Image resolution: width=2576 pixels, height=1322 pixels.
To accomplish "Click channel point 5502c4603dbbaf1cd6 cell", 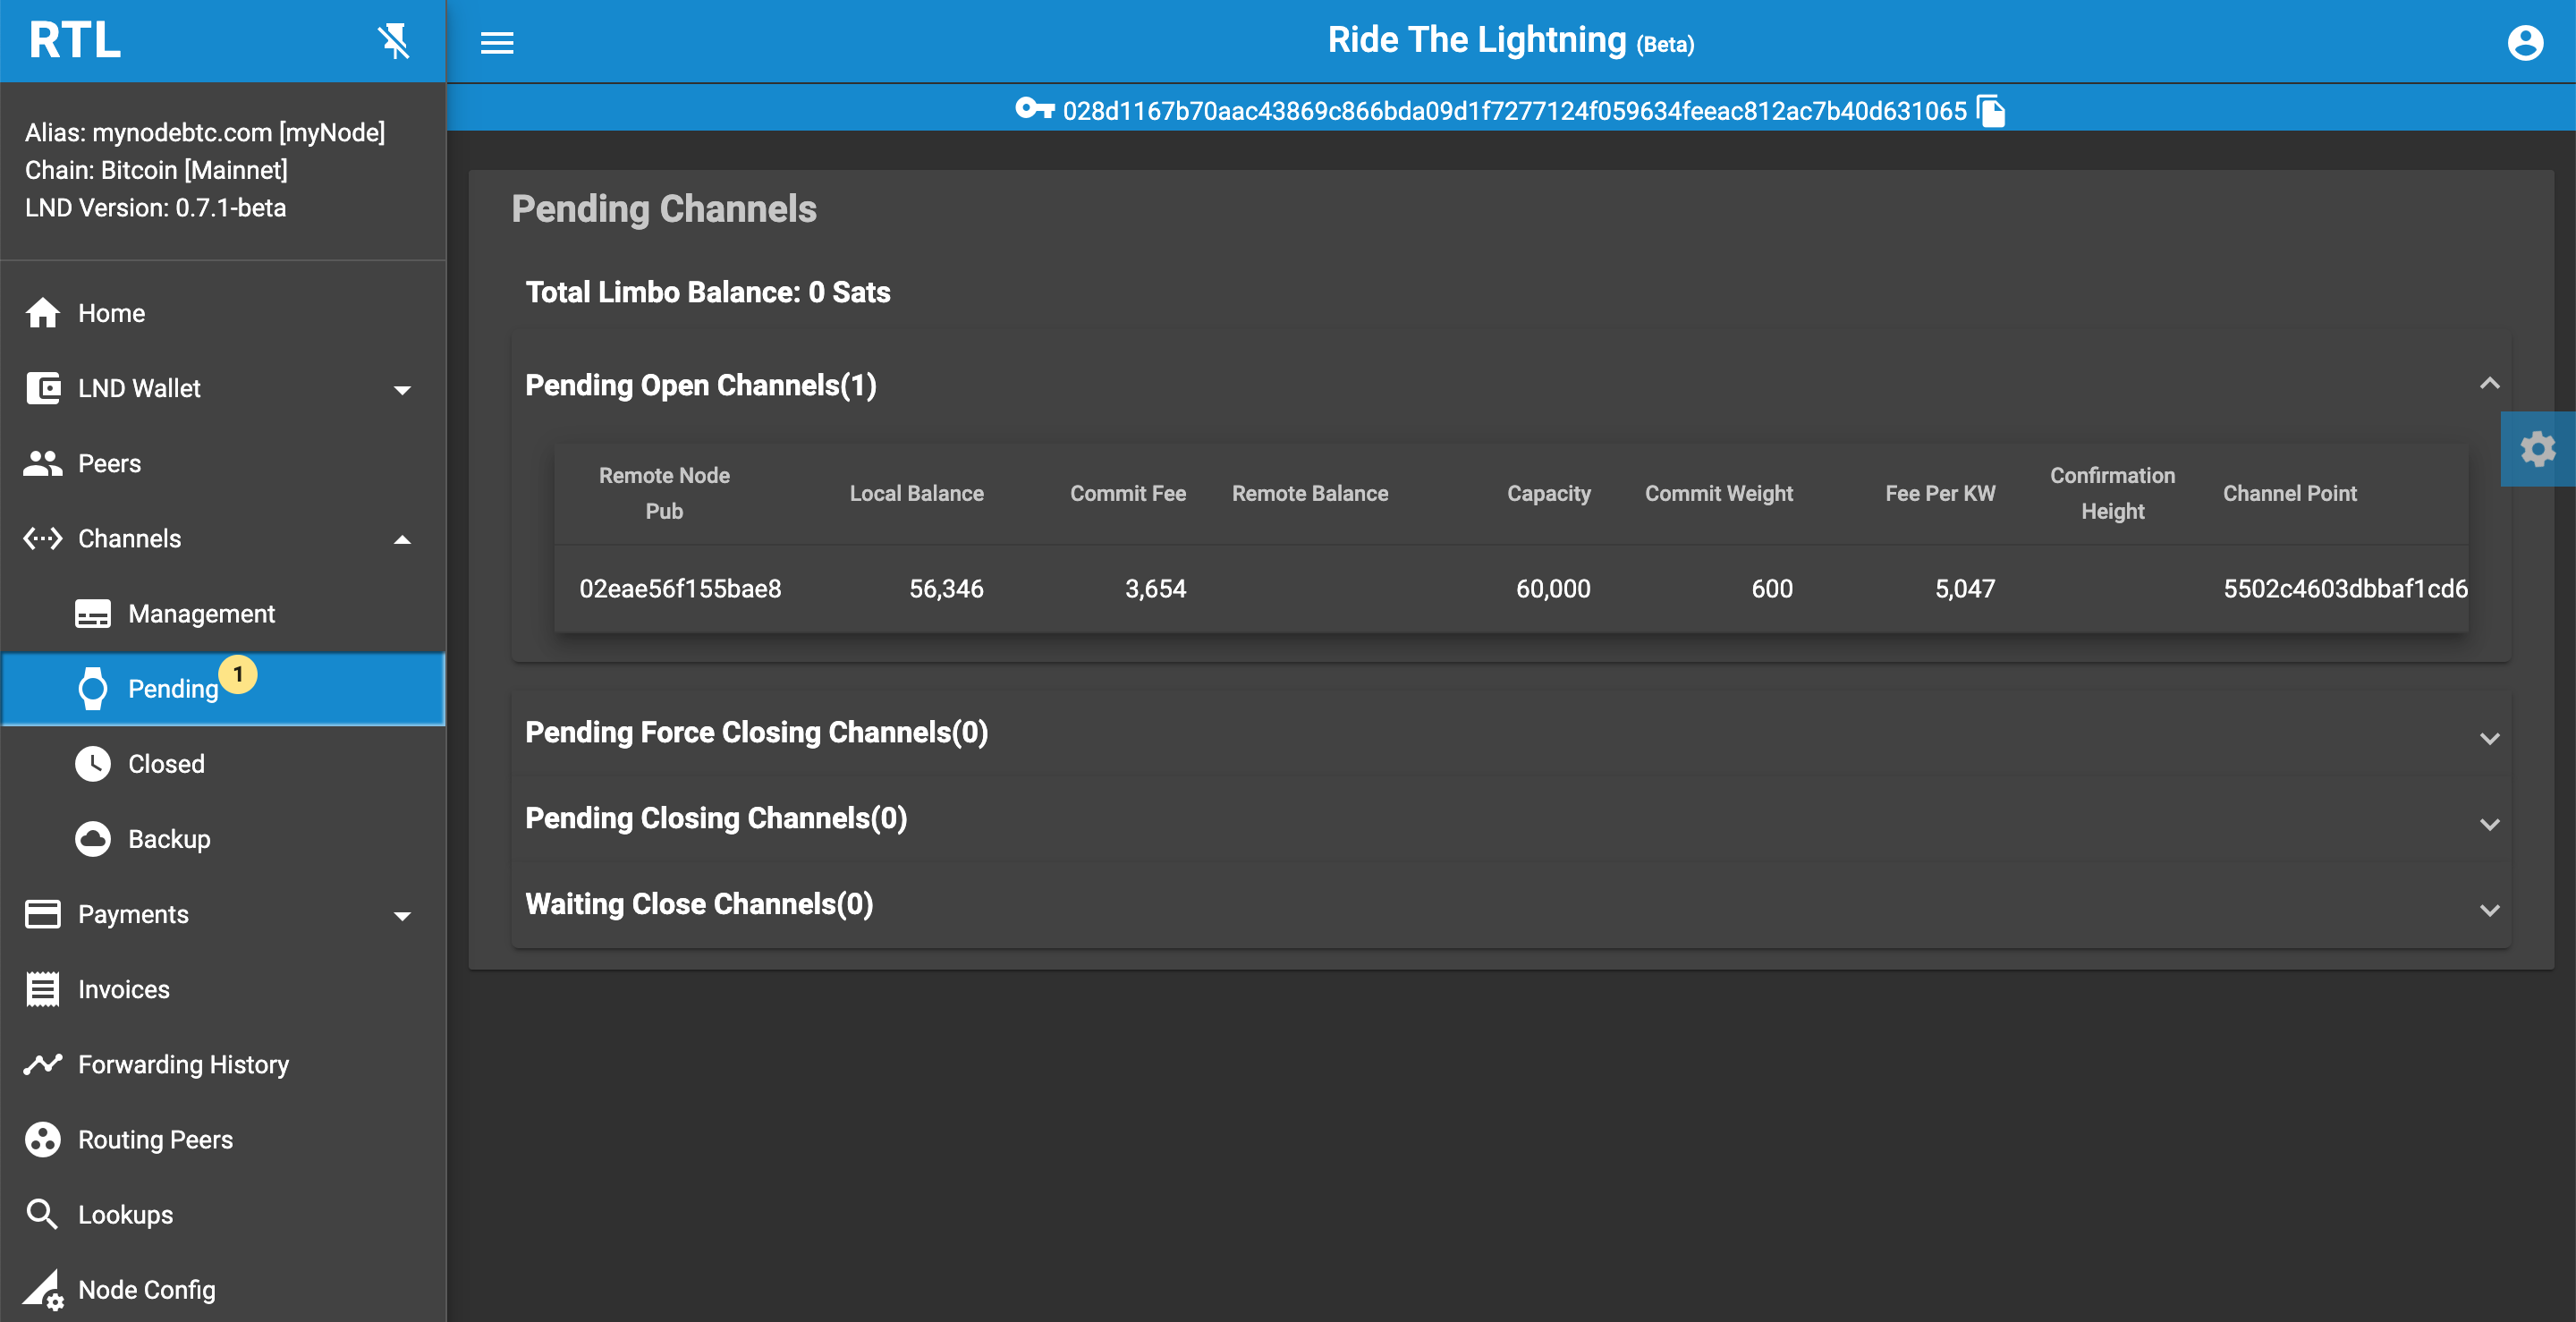I will [2344, 589].
